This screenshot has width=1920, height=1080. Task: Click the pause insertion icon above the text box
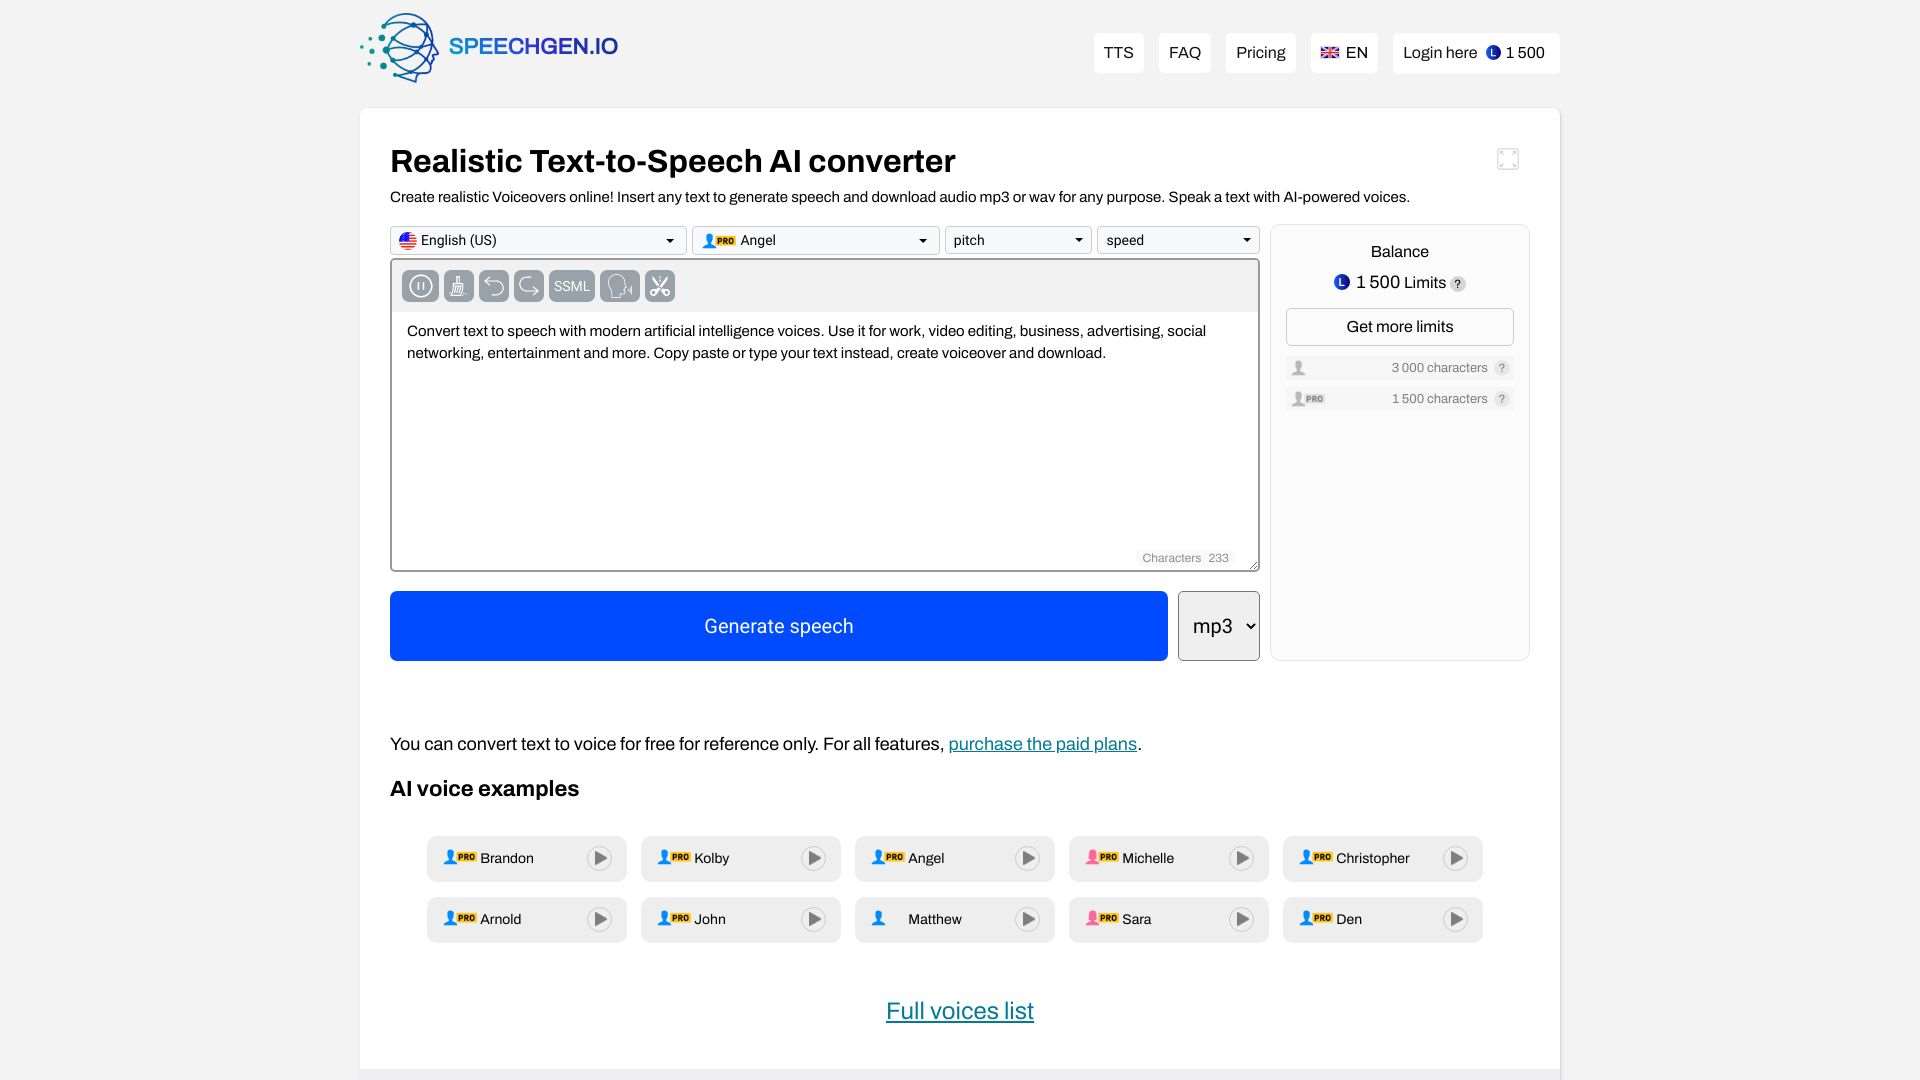pyautogui.click(x=420, y=285)
